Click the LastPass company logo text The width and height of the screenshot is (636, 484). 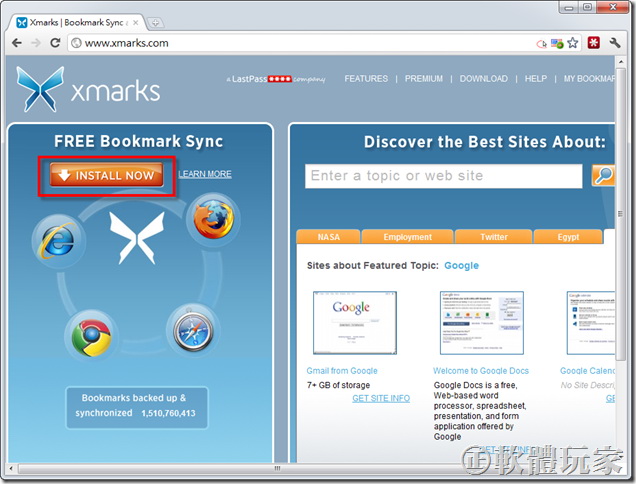276,79
